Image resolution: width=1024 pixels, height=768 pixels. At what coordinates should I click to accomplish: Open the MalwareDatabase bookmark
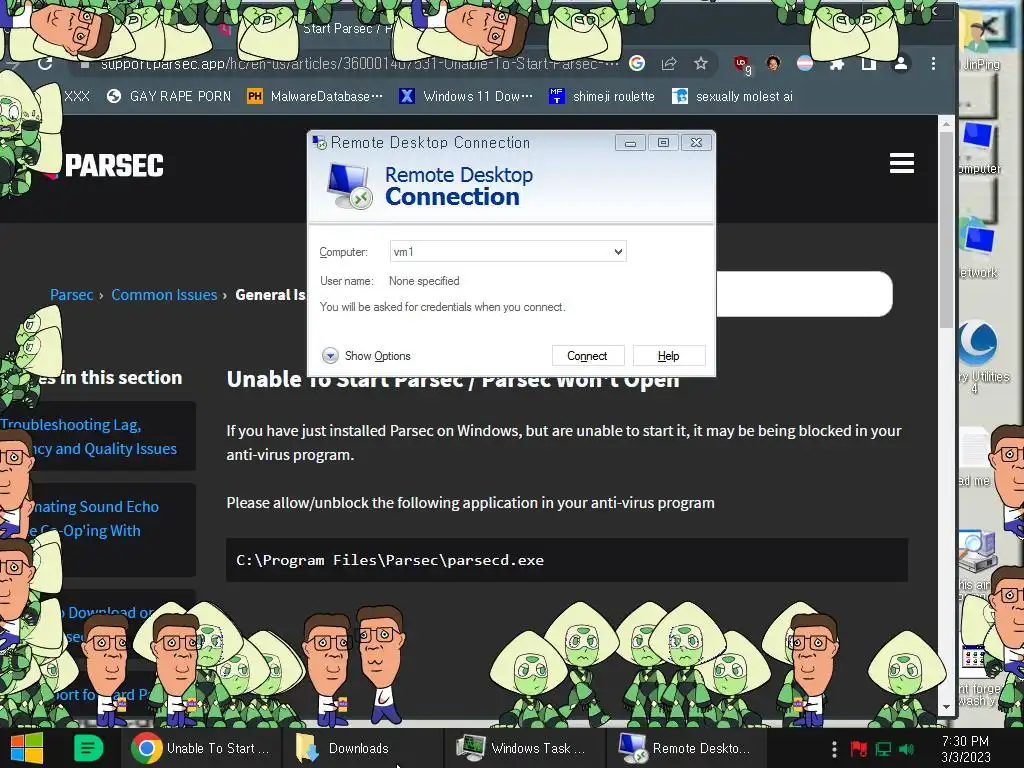(315, 97)
